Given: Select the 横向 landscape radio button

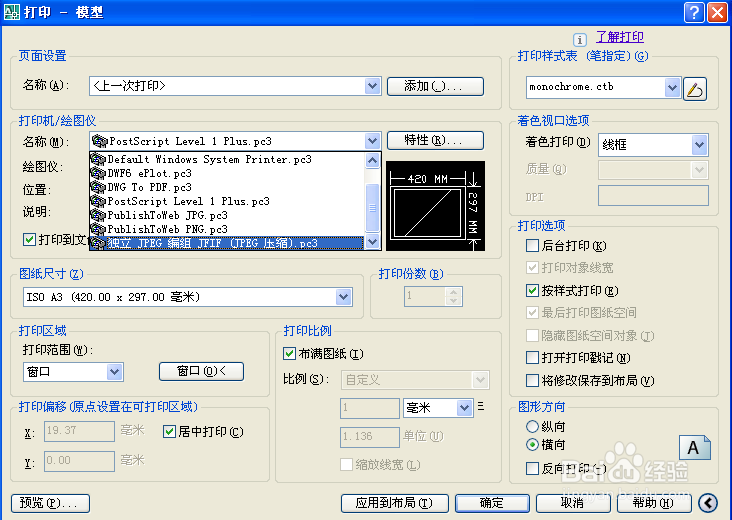Looking at the screenshot, I should (532, 444).
